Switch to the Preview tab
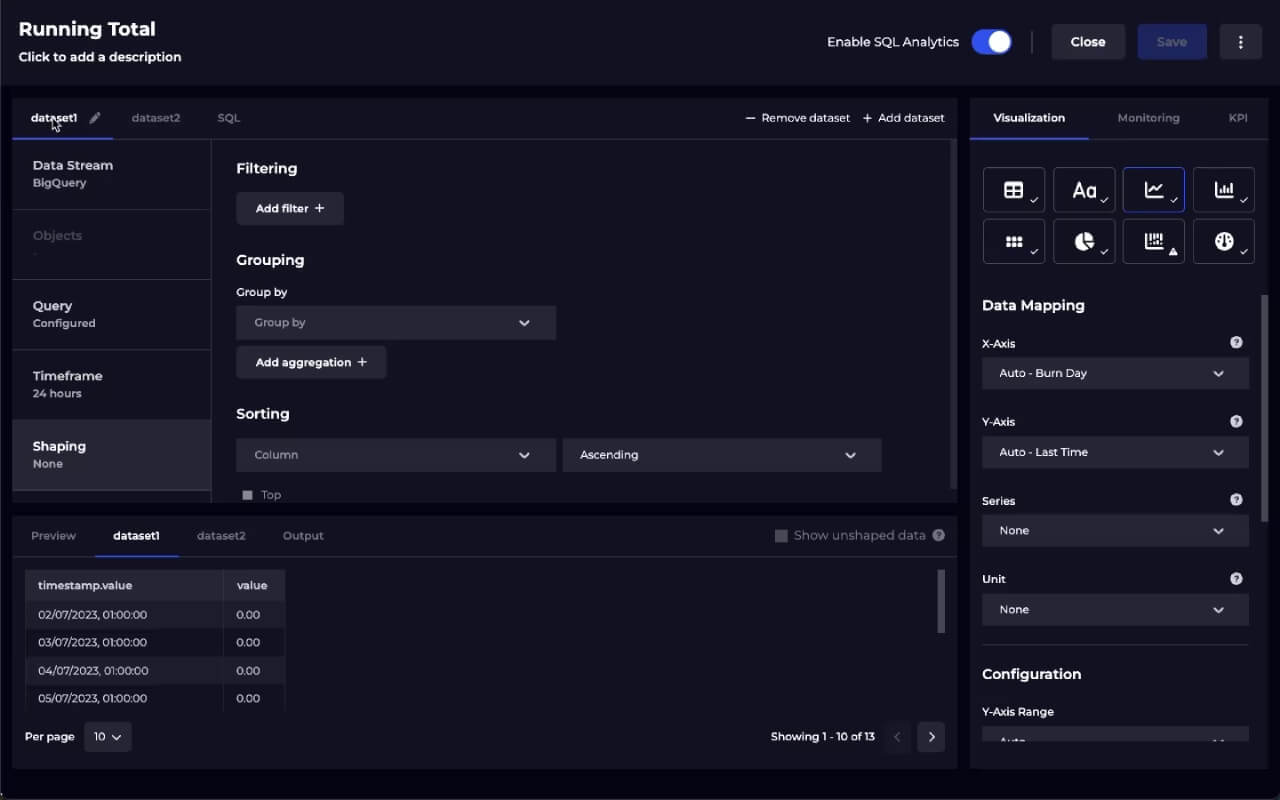 point(53,536)
